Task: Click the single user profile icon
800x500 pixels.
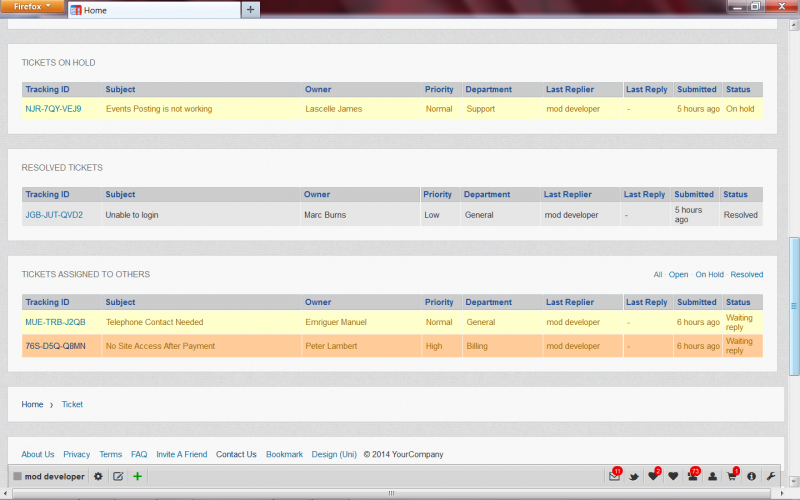Action: tap(712, 477)
